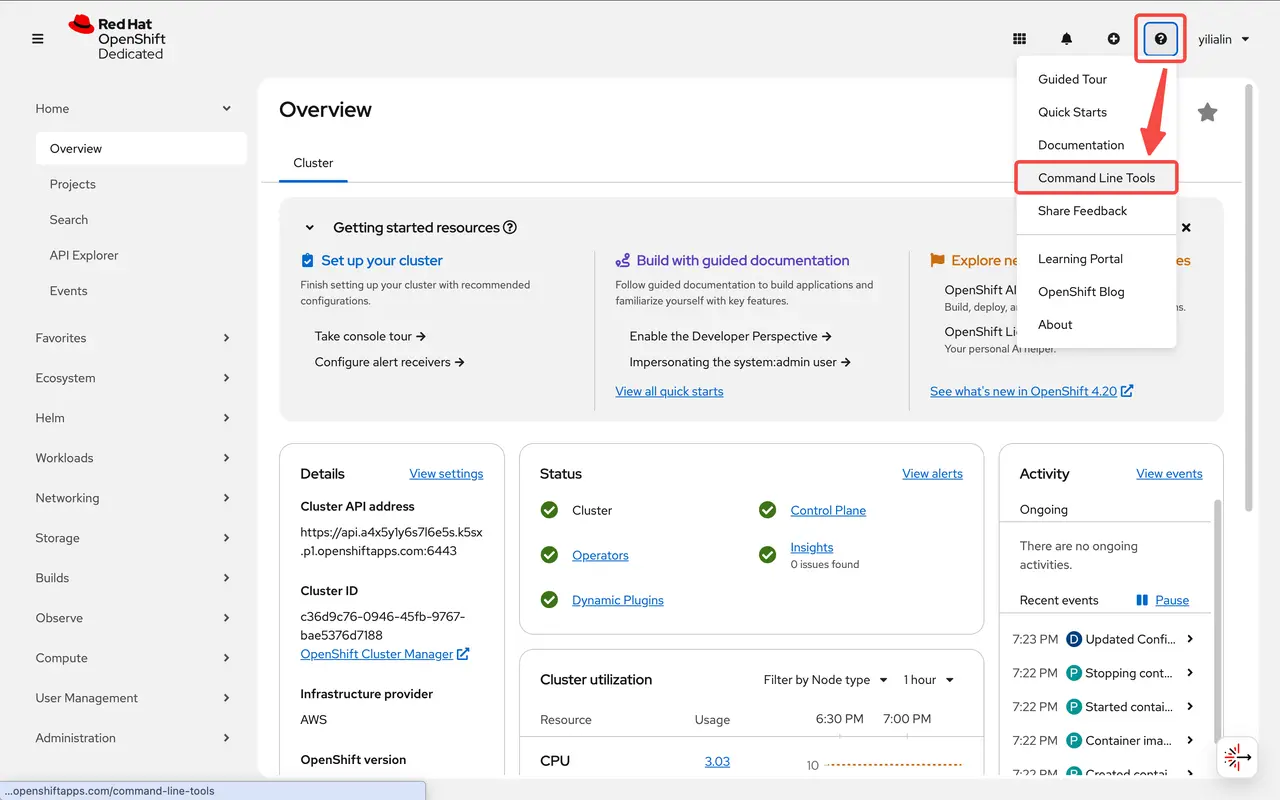
Task: Pause the recent events stream
Action: click(1163, 599)
